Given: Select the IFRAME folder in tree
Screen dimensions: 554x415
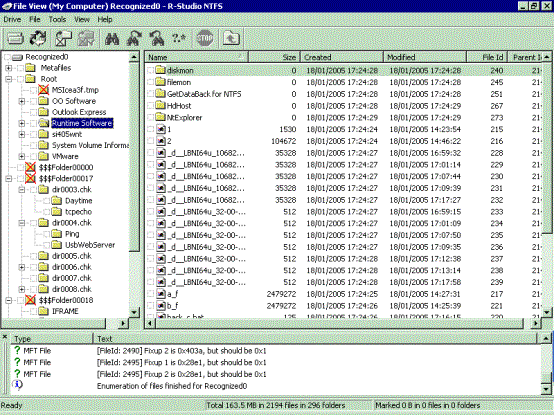Looking at the screenshot, I should tap(65, 311).
